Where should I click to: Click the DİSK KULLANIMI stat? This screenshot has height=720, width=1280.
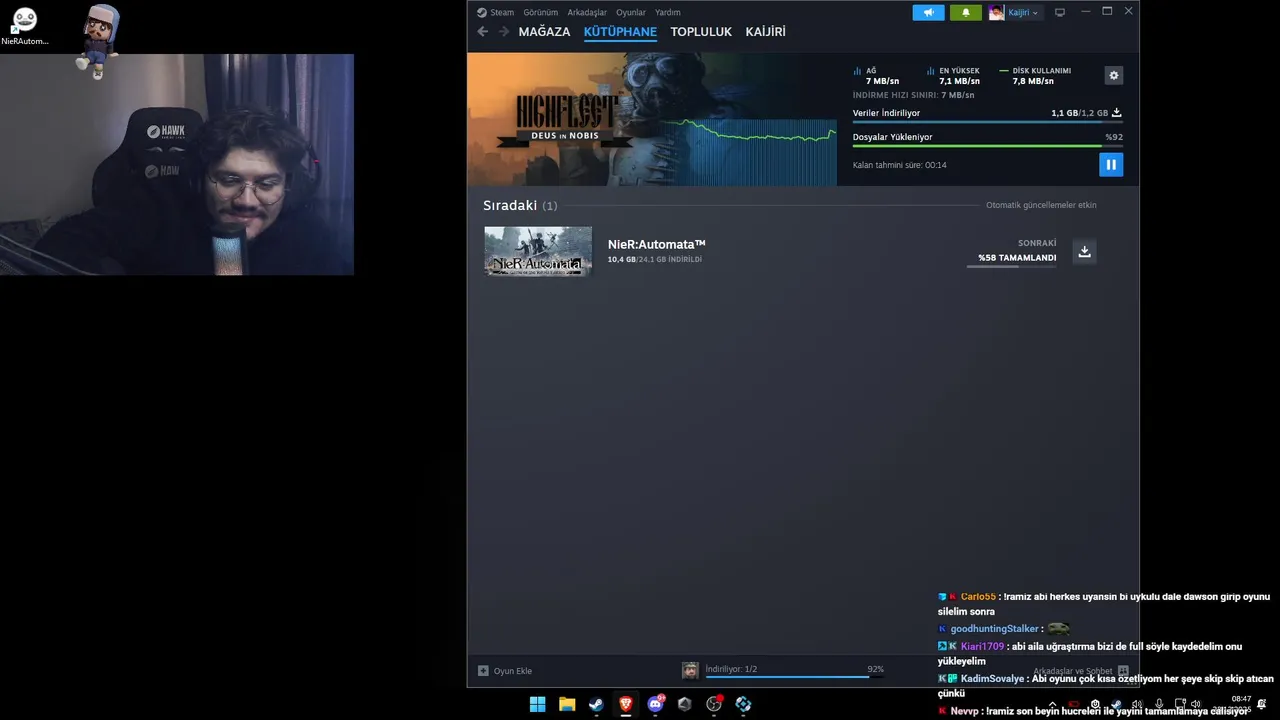1035,76
